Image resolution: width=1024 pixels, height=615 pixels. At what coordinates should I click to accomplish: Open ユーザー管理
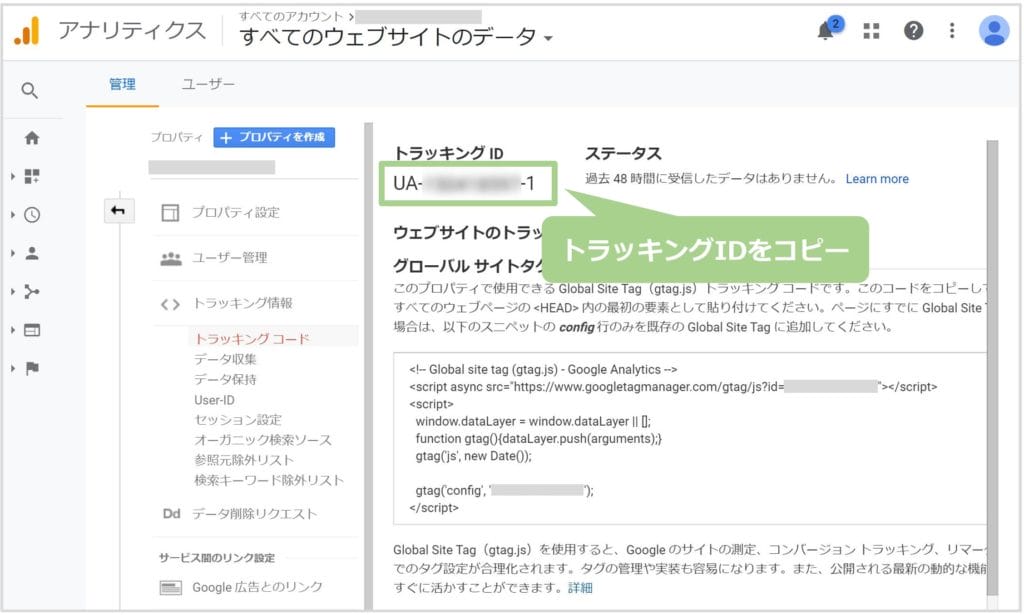tap(229, 258)
